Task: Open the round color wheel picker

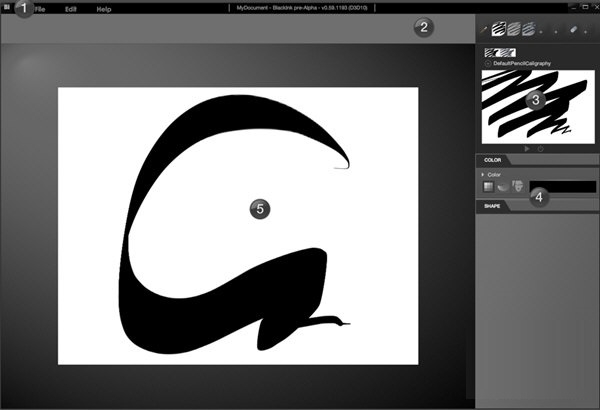Action: click(503, 186)
